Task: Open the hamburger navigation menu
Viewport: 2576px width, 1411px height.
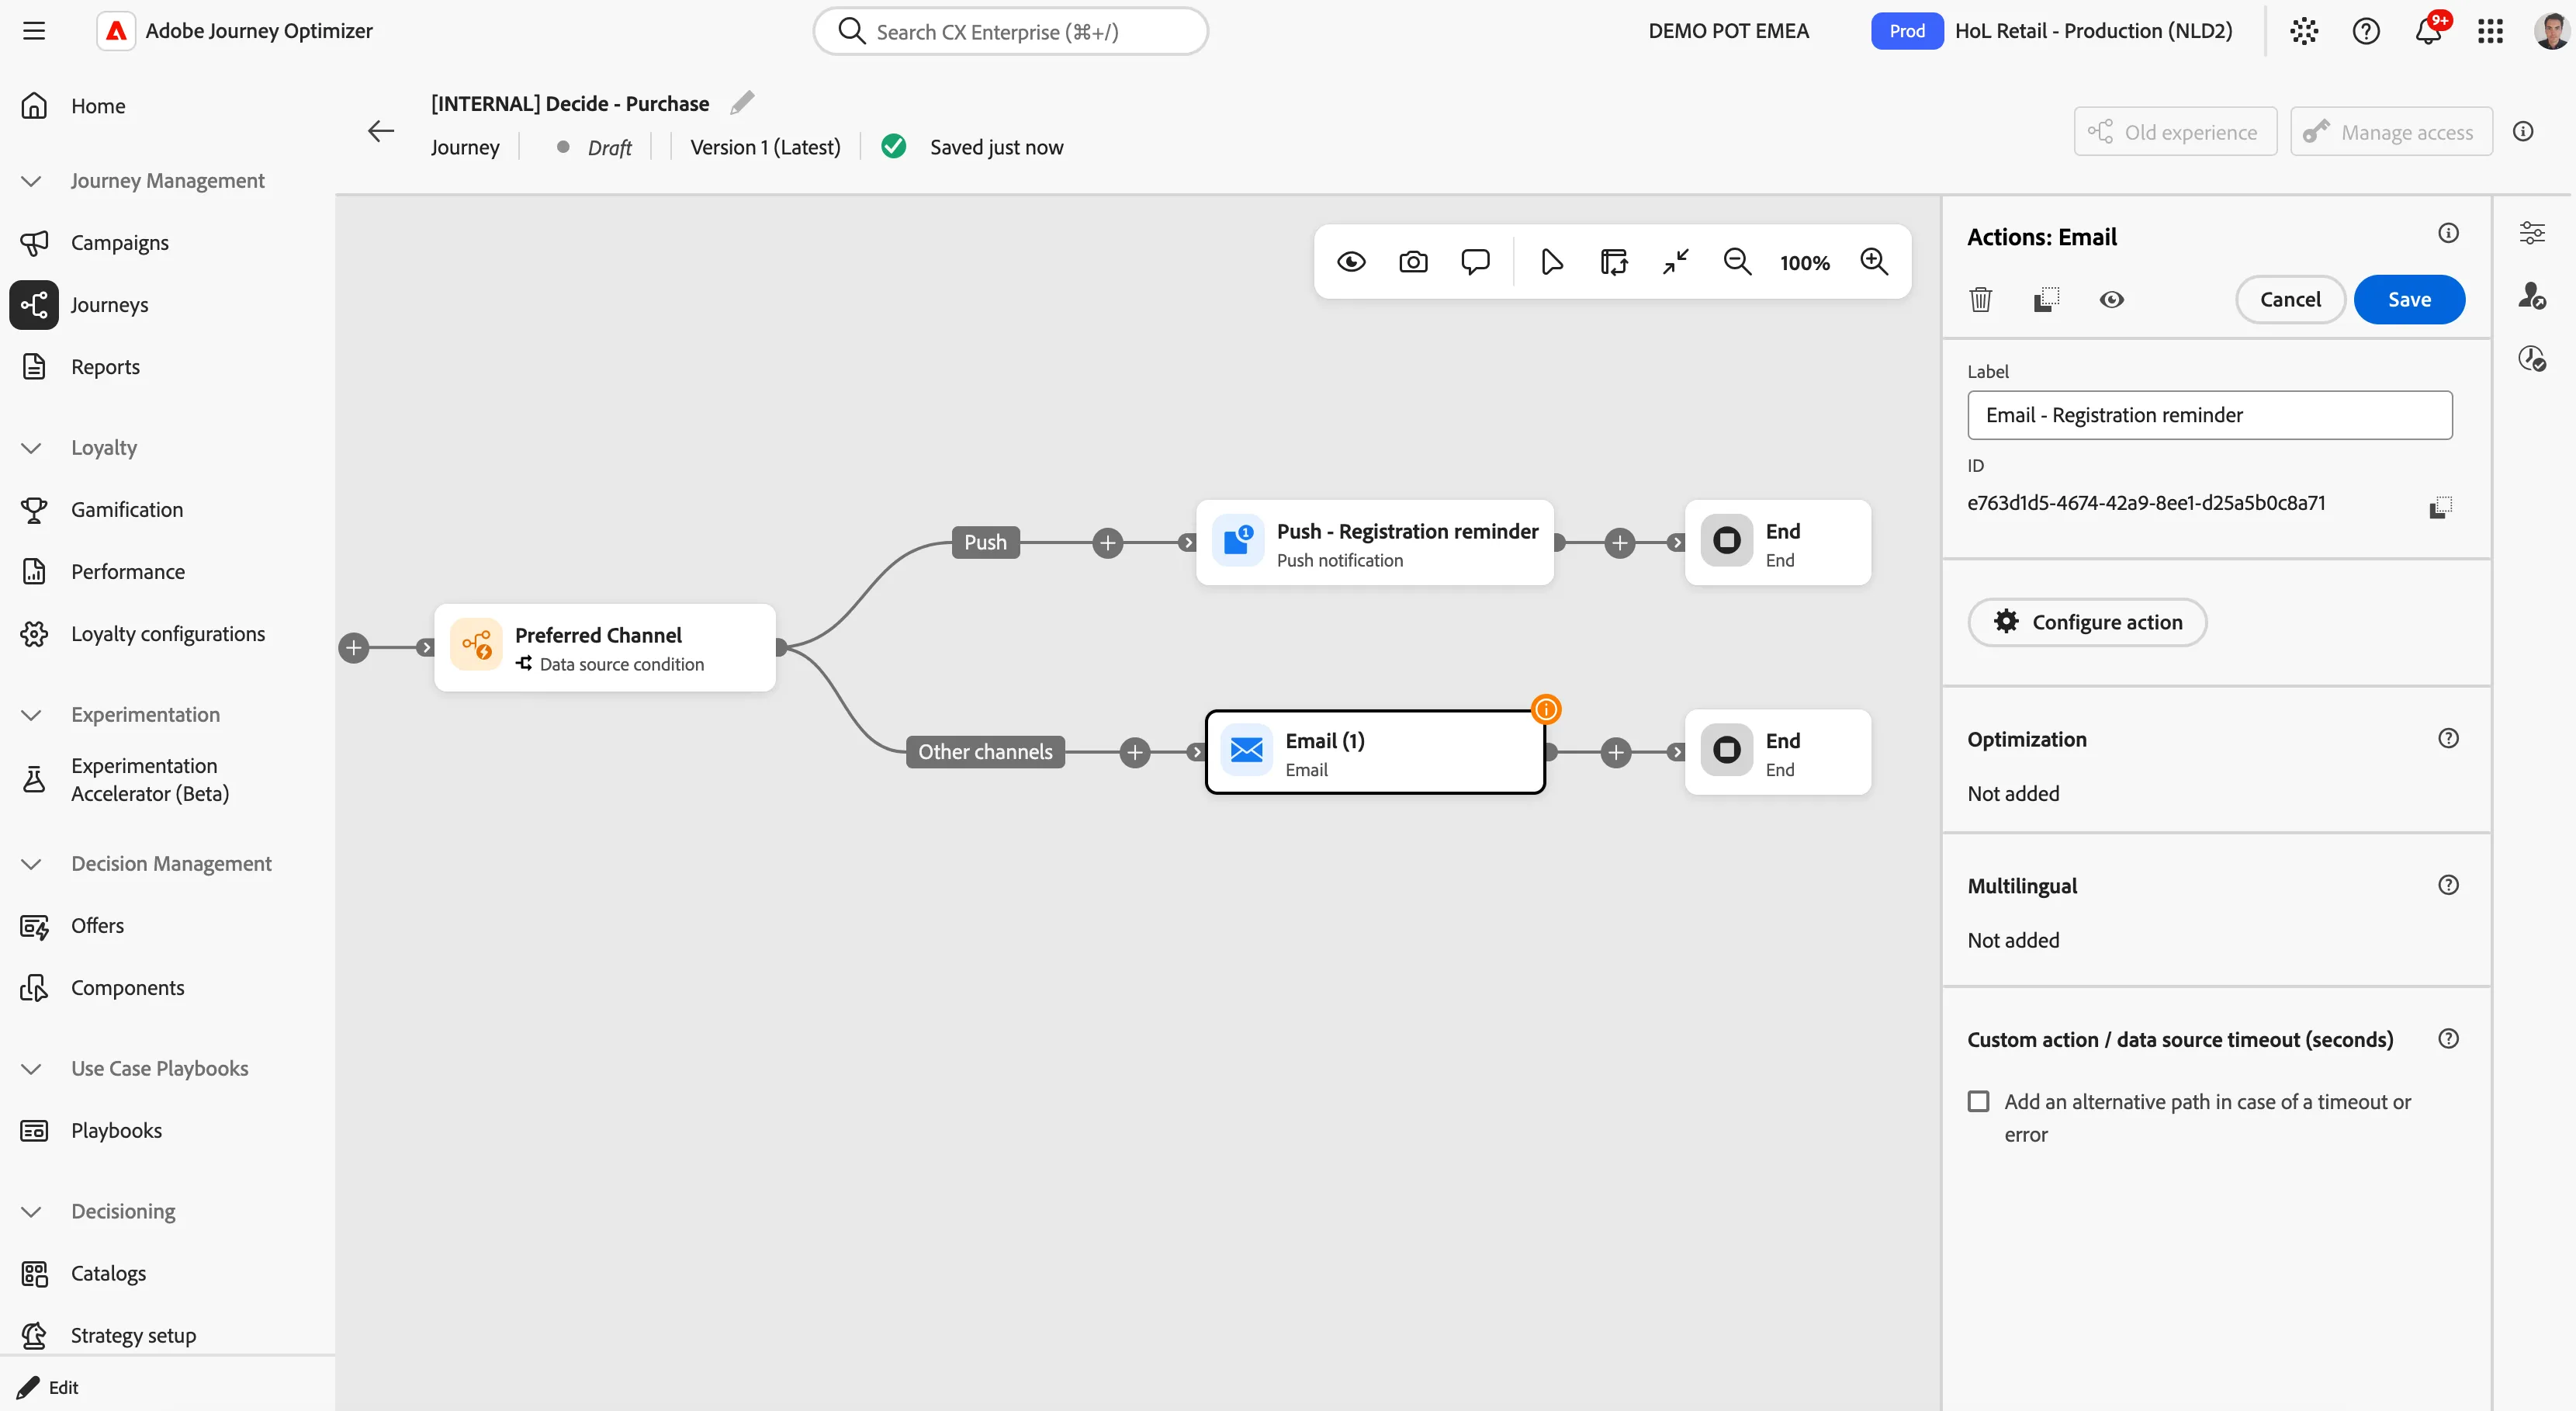Action: point(34,31)
